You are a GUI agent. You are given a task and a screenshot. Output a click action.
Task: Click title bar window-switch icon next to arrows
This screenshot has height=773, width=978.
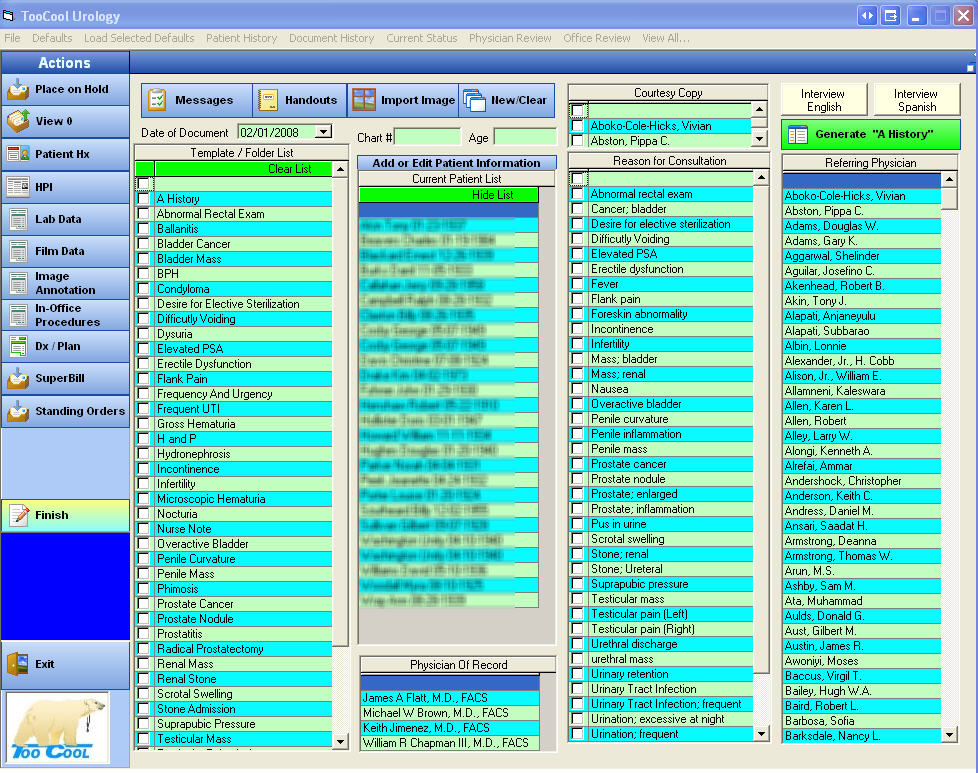coord(891,16)
